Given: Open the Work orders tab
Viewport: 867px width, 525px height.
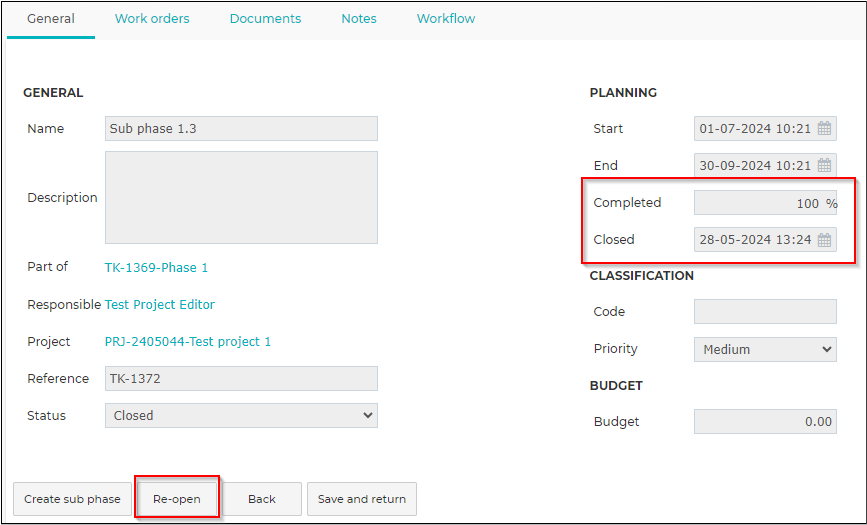Looking at the screenshot, I should point(152,19).
